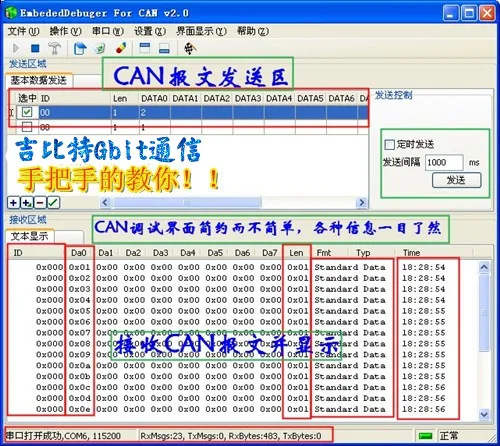
Task: Click the eraser clear icon
Action: point(121,48)
